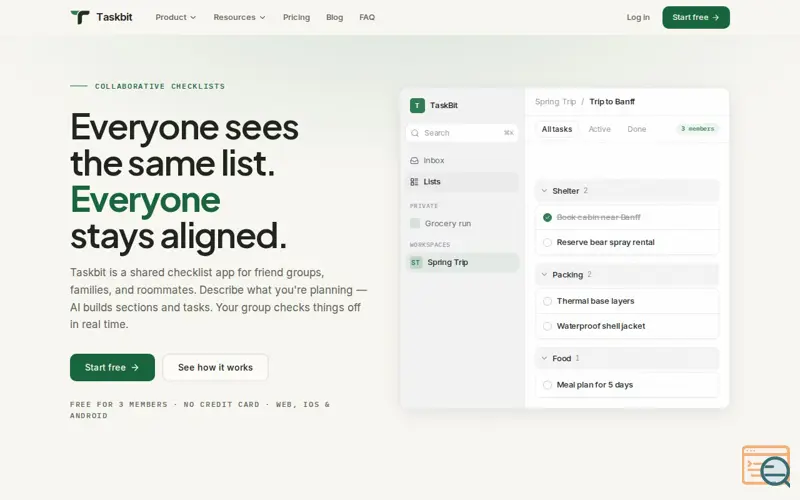Click the Reserve bear spray rental text

(605, 242)
